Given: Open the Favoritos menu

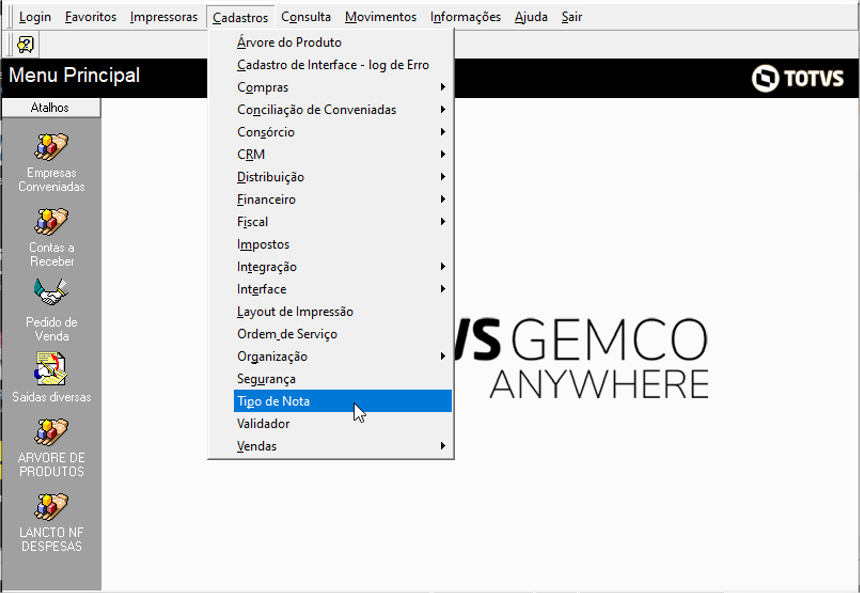Looking at the screenshot, I should click(x=90, y=17).
